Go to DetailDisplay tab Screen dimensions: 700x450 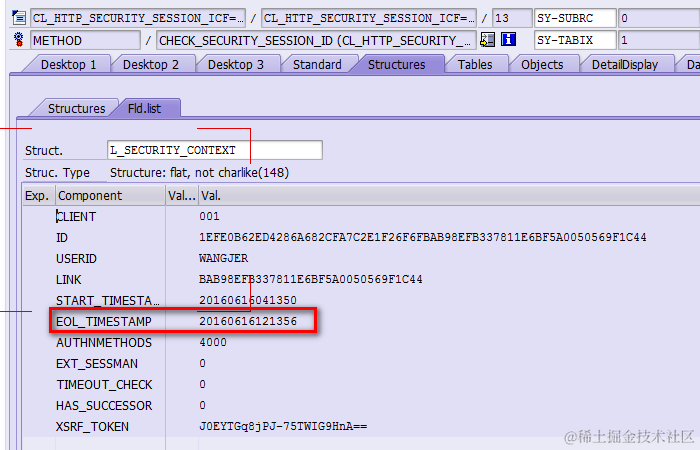pos(625,65)
